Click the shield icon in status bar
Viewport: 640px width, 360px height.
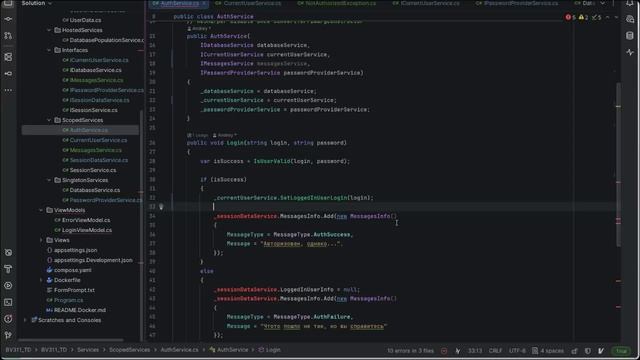point(588,351)
